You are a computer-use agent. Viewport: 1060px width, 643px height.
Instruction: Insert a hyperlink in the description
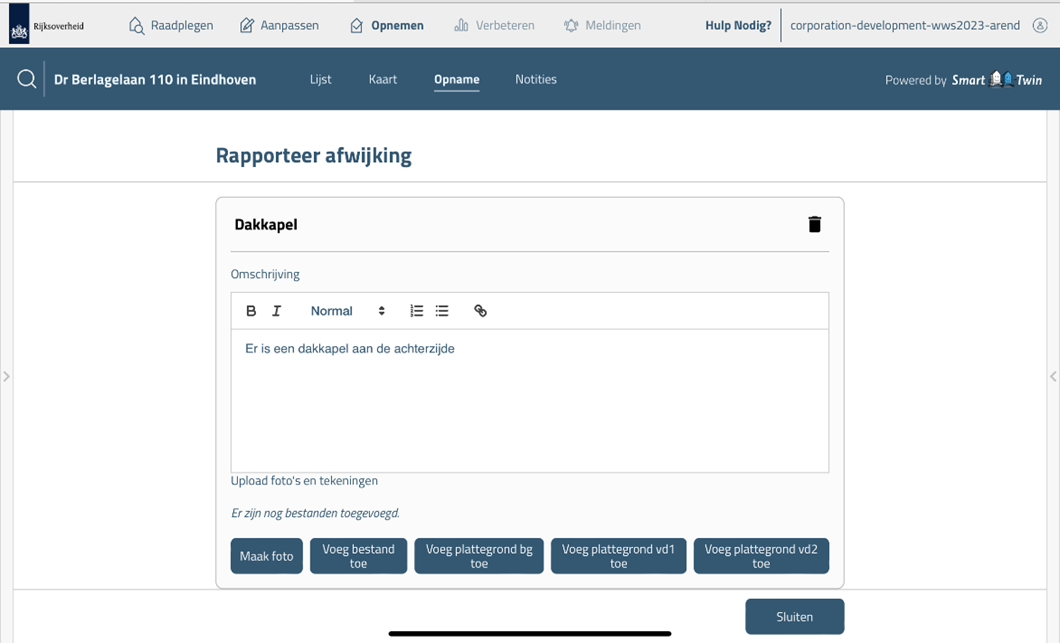point(480,311)
